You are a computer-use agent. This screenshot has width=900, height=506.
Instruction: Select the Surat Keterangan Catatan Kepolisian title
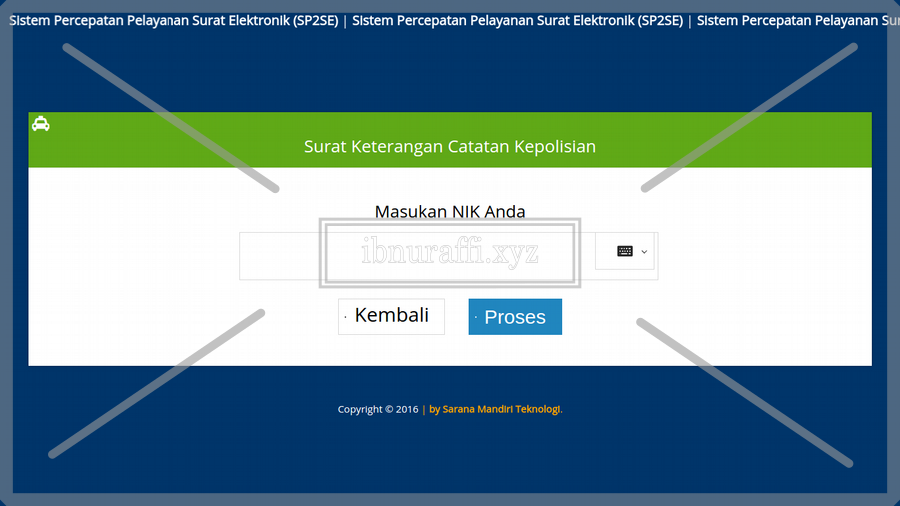pos(449,147)
